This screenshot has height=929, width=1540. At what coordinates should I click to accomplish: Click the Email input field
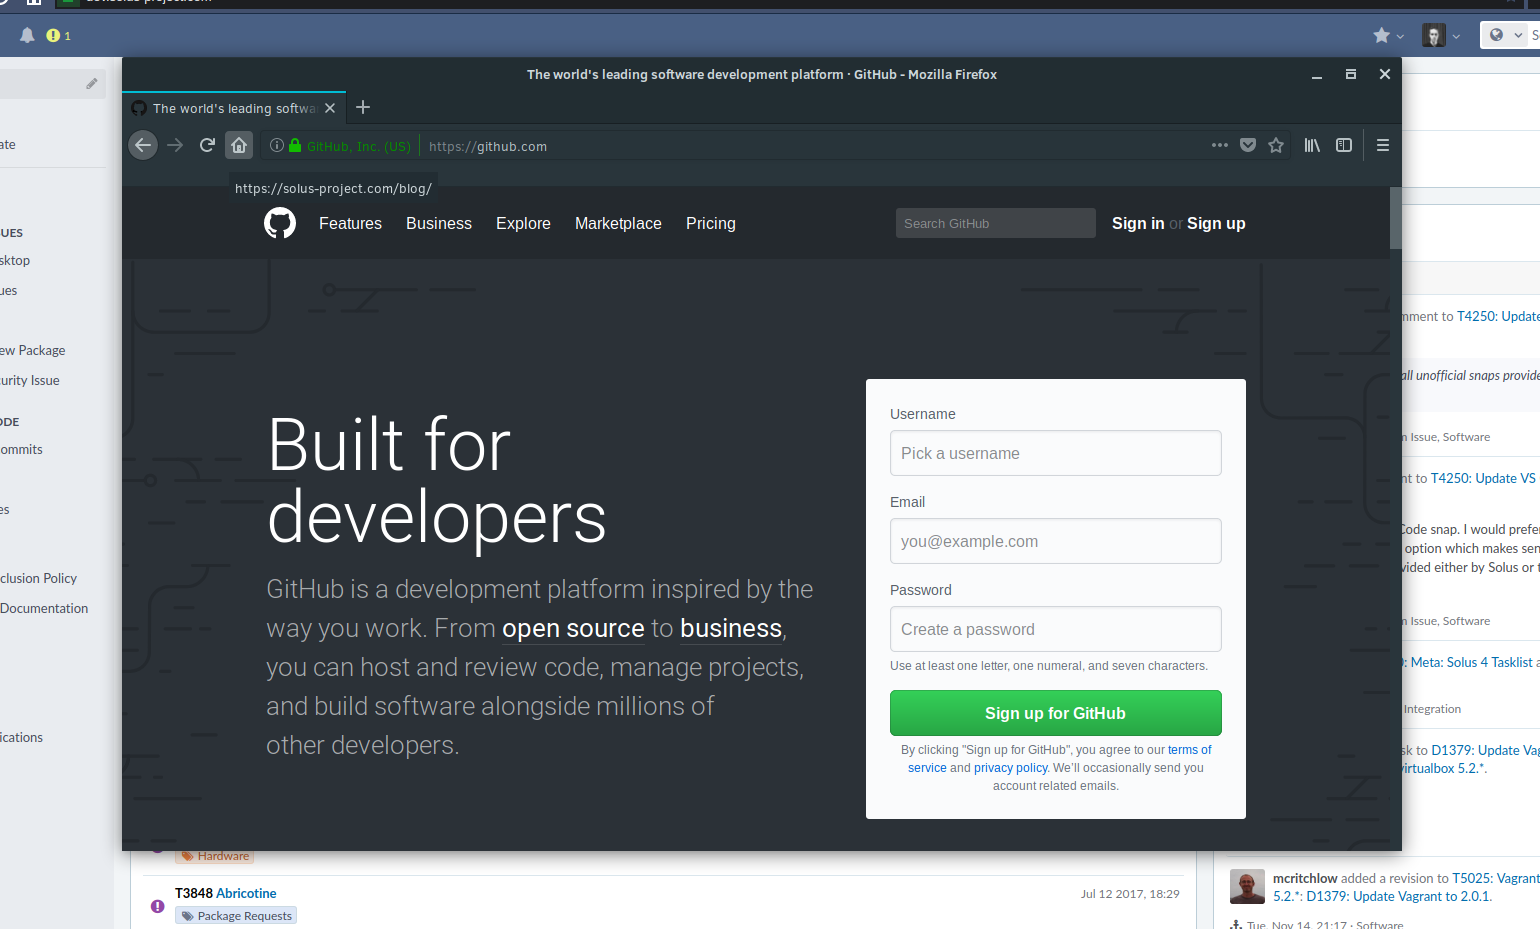tap(1056, 541)
